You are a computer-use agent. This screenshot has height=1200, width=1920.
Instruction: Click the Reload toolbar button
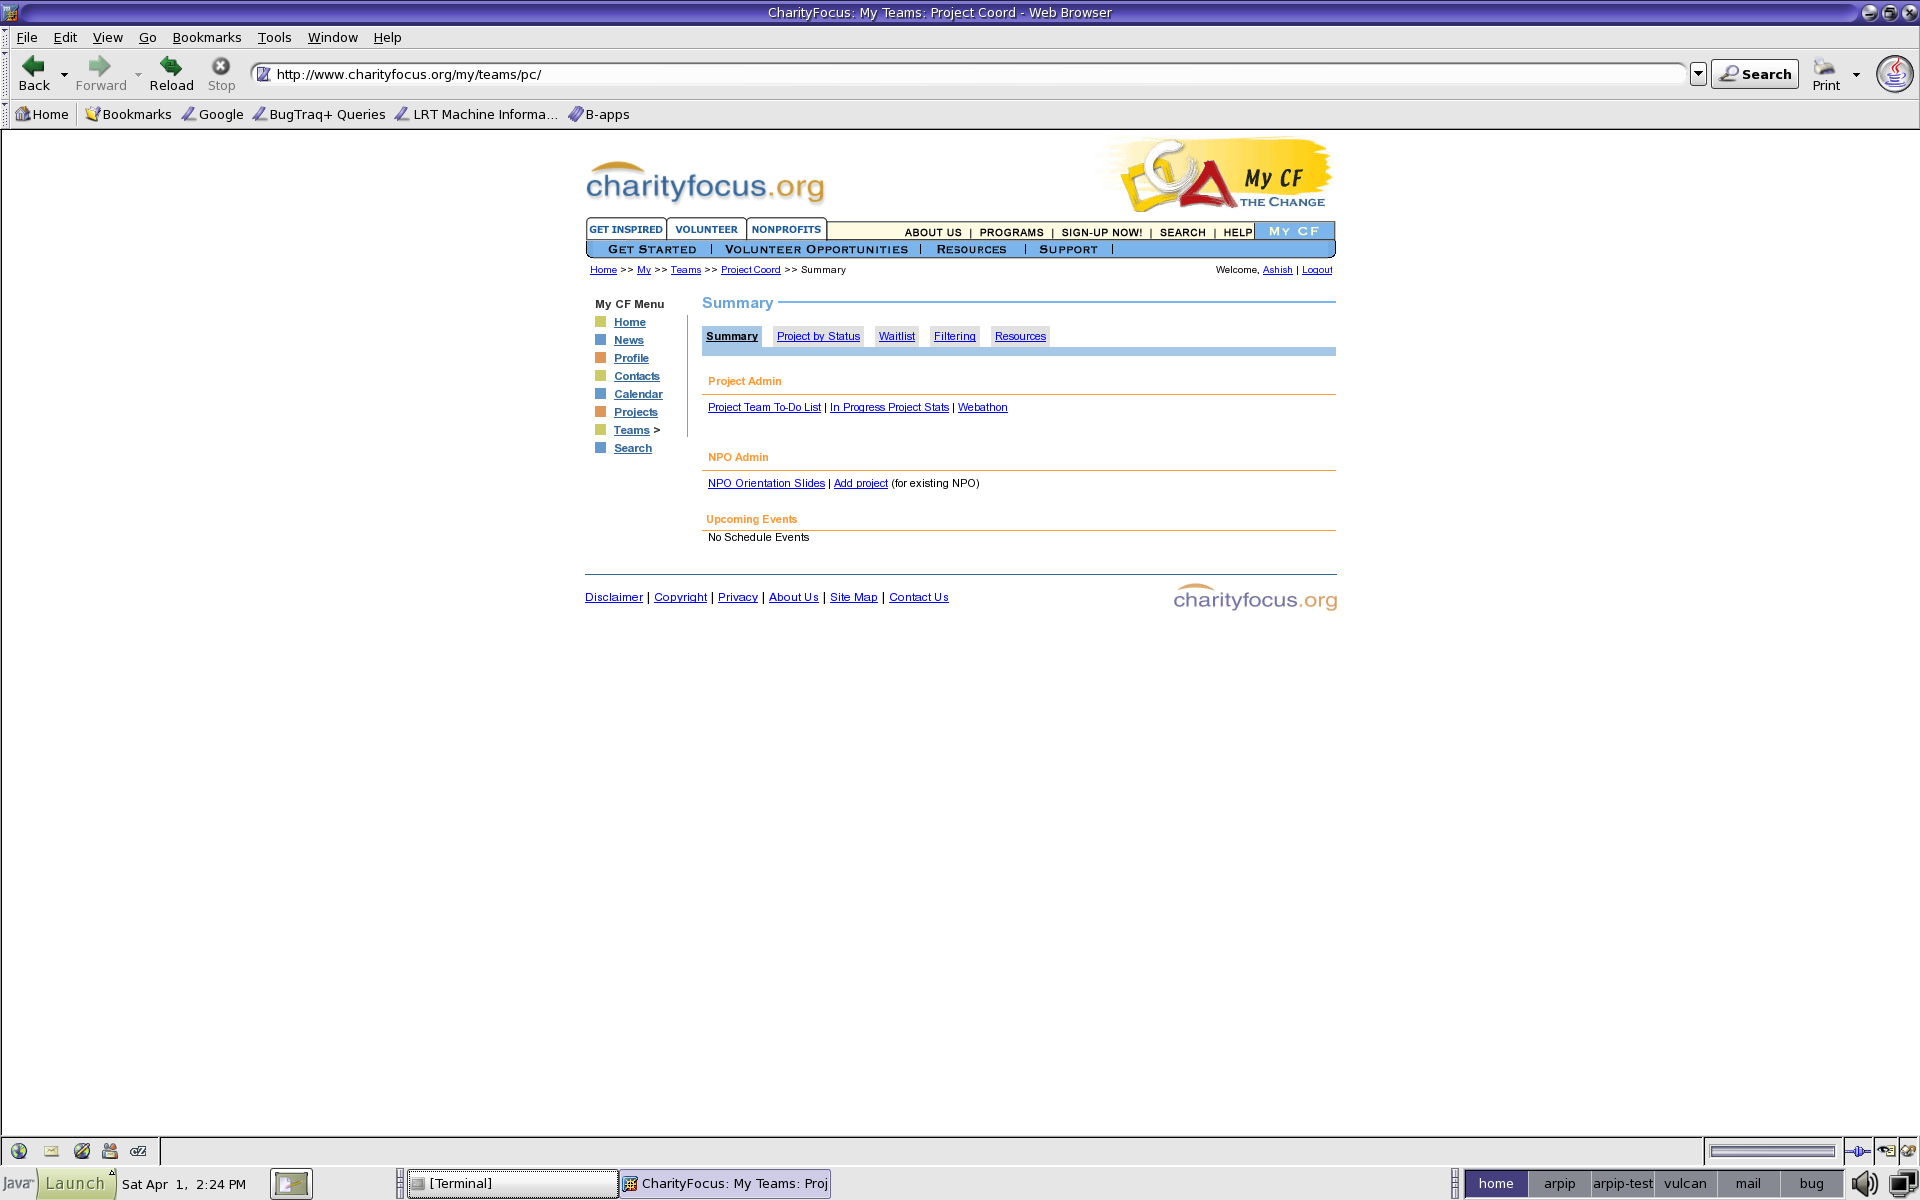(171, 74)
